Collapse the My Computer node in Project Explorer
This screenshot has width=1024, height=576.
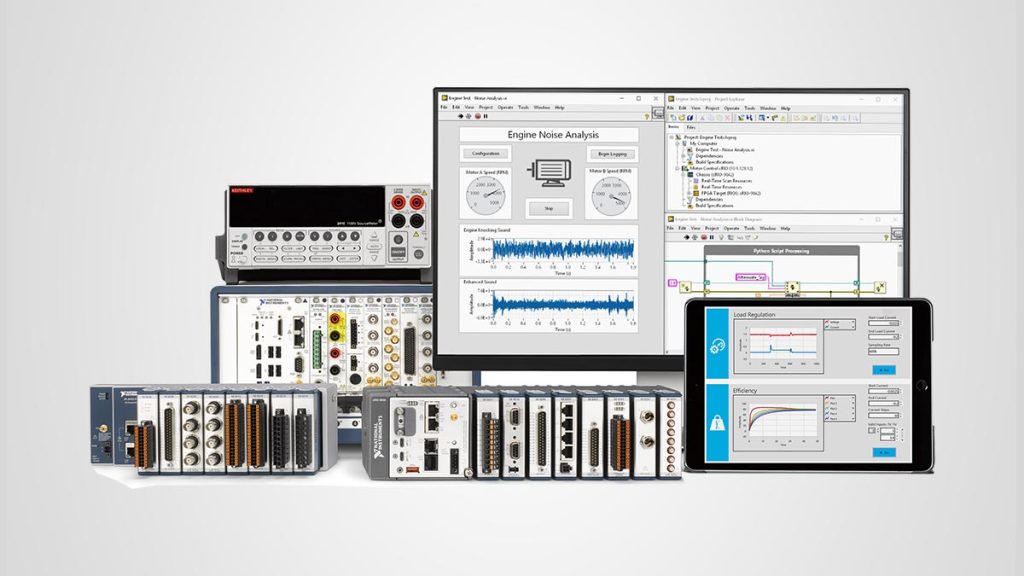677,144
